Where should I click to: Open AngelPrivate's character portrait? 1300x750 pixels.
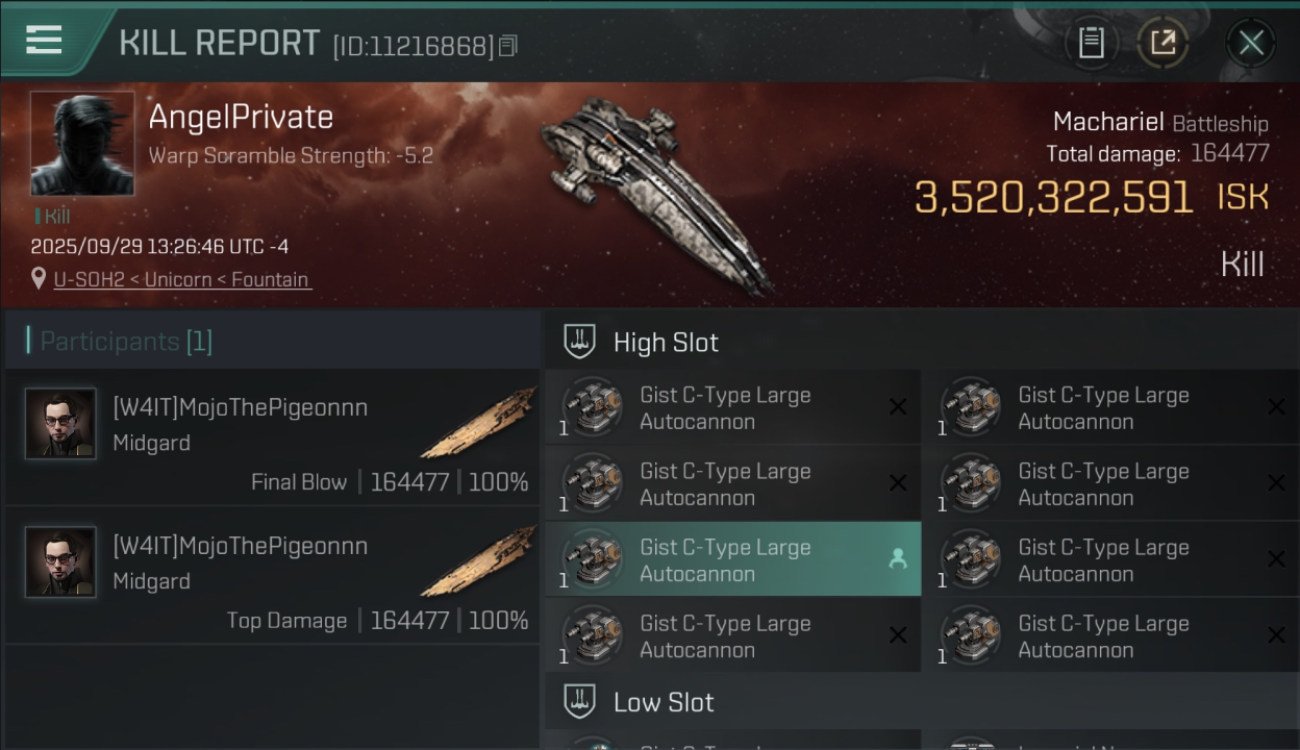(x=82, y=143)
